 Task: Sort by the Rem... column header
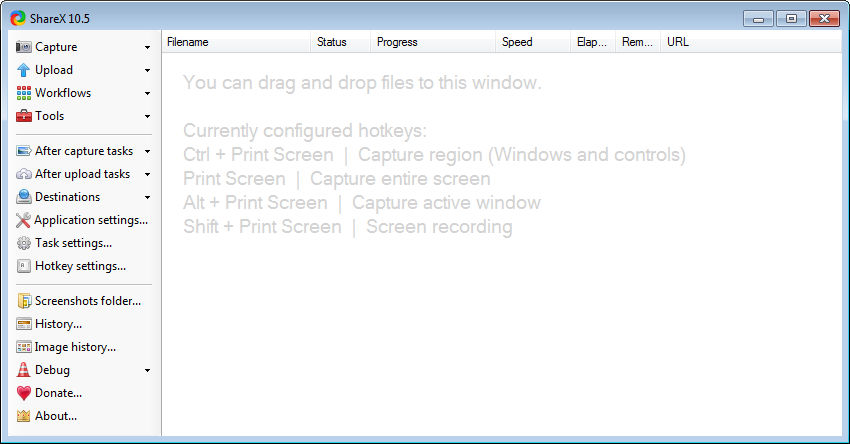point(638,42)
